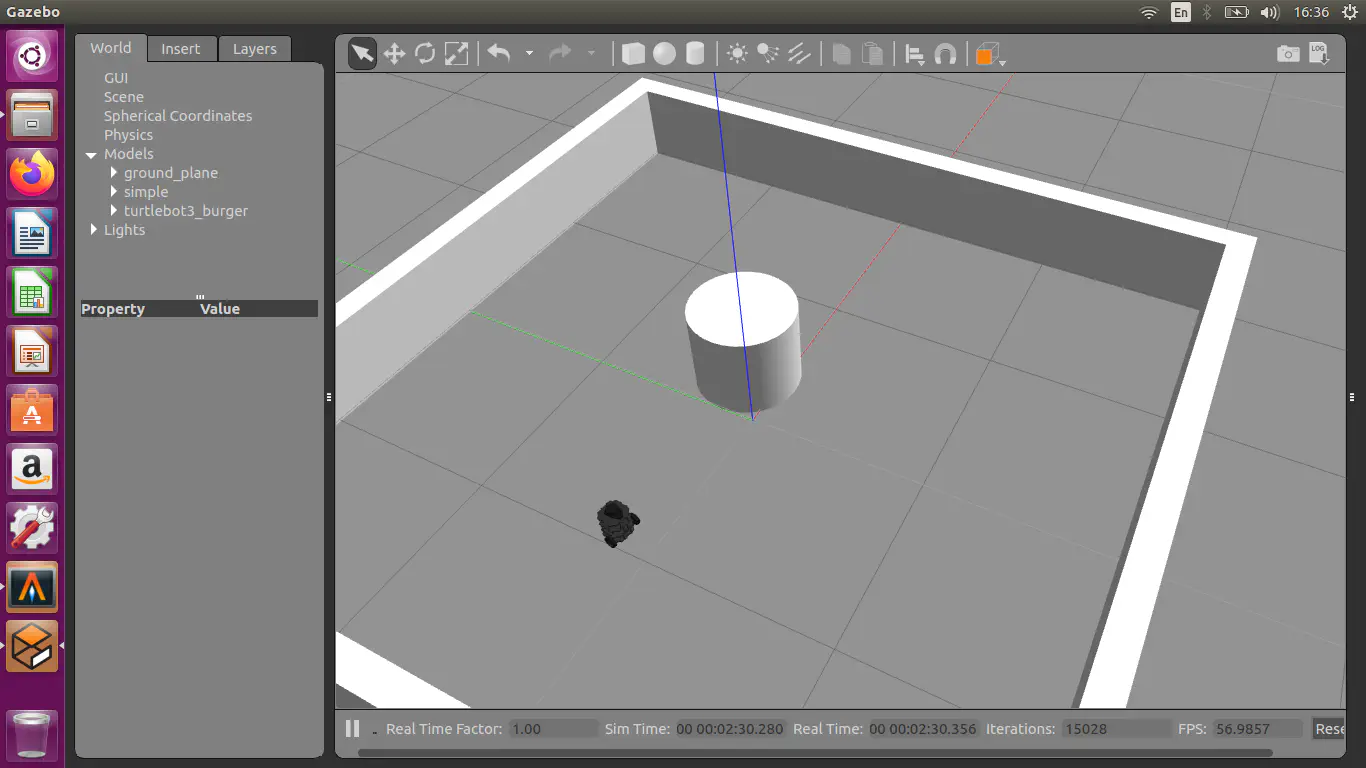Select GUI in the world tree
Viewport: 1366px width, 768px height.
coord(116,78)
